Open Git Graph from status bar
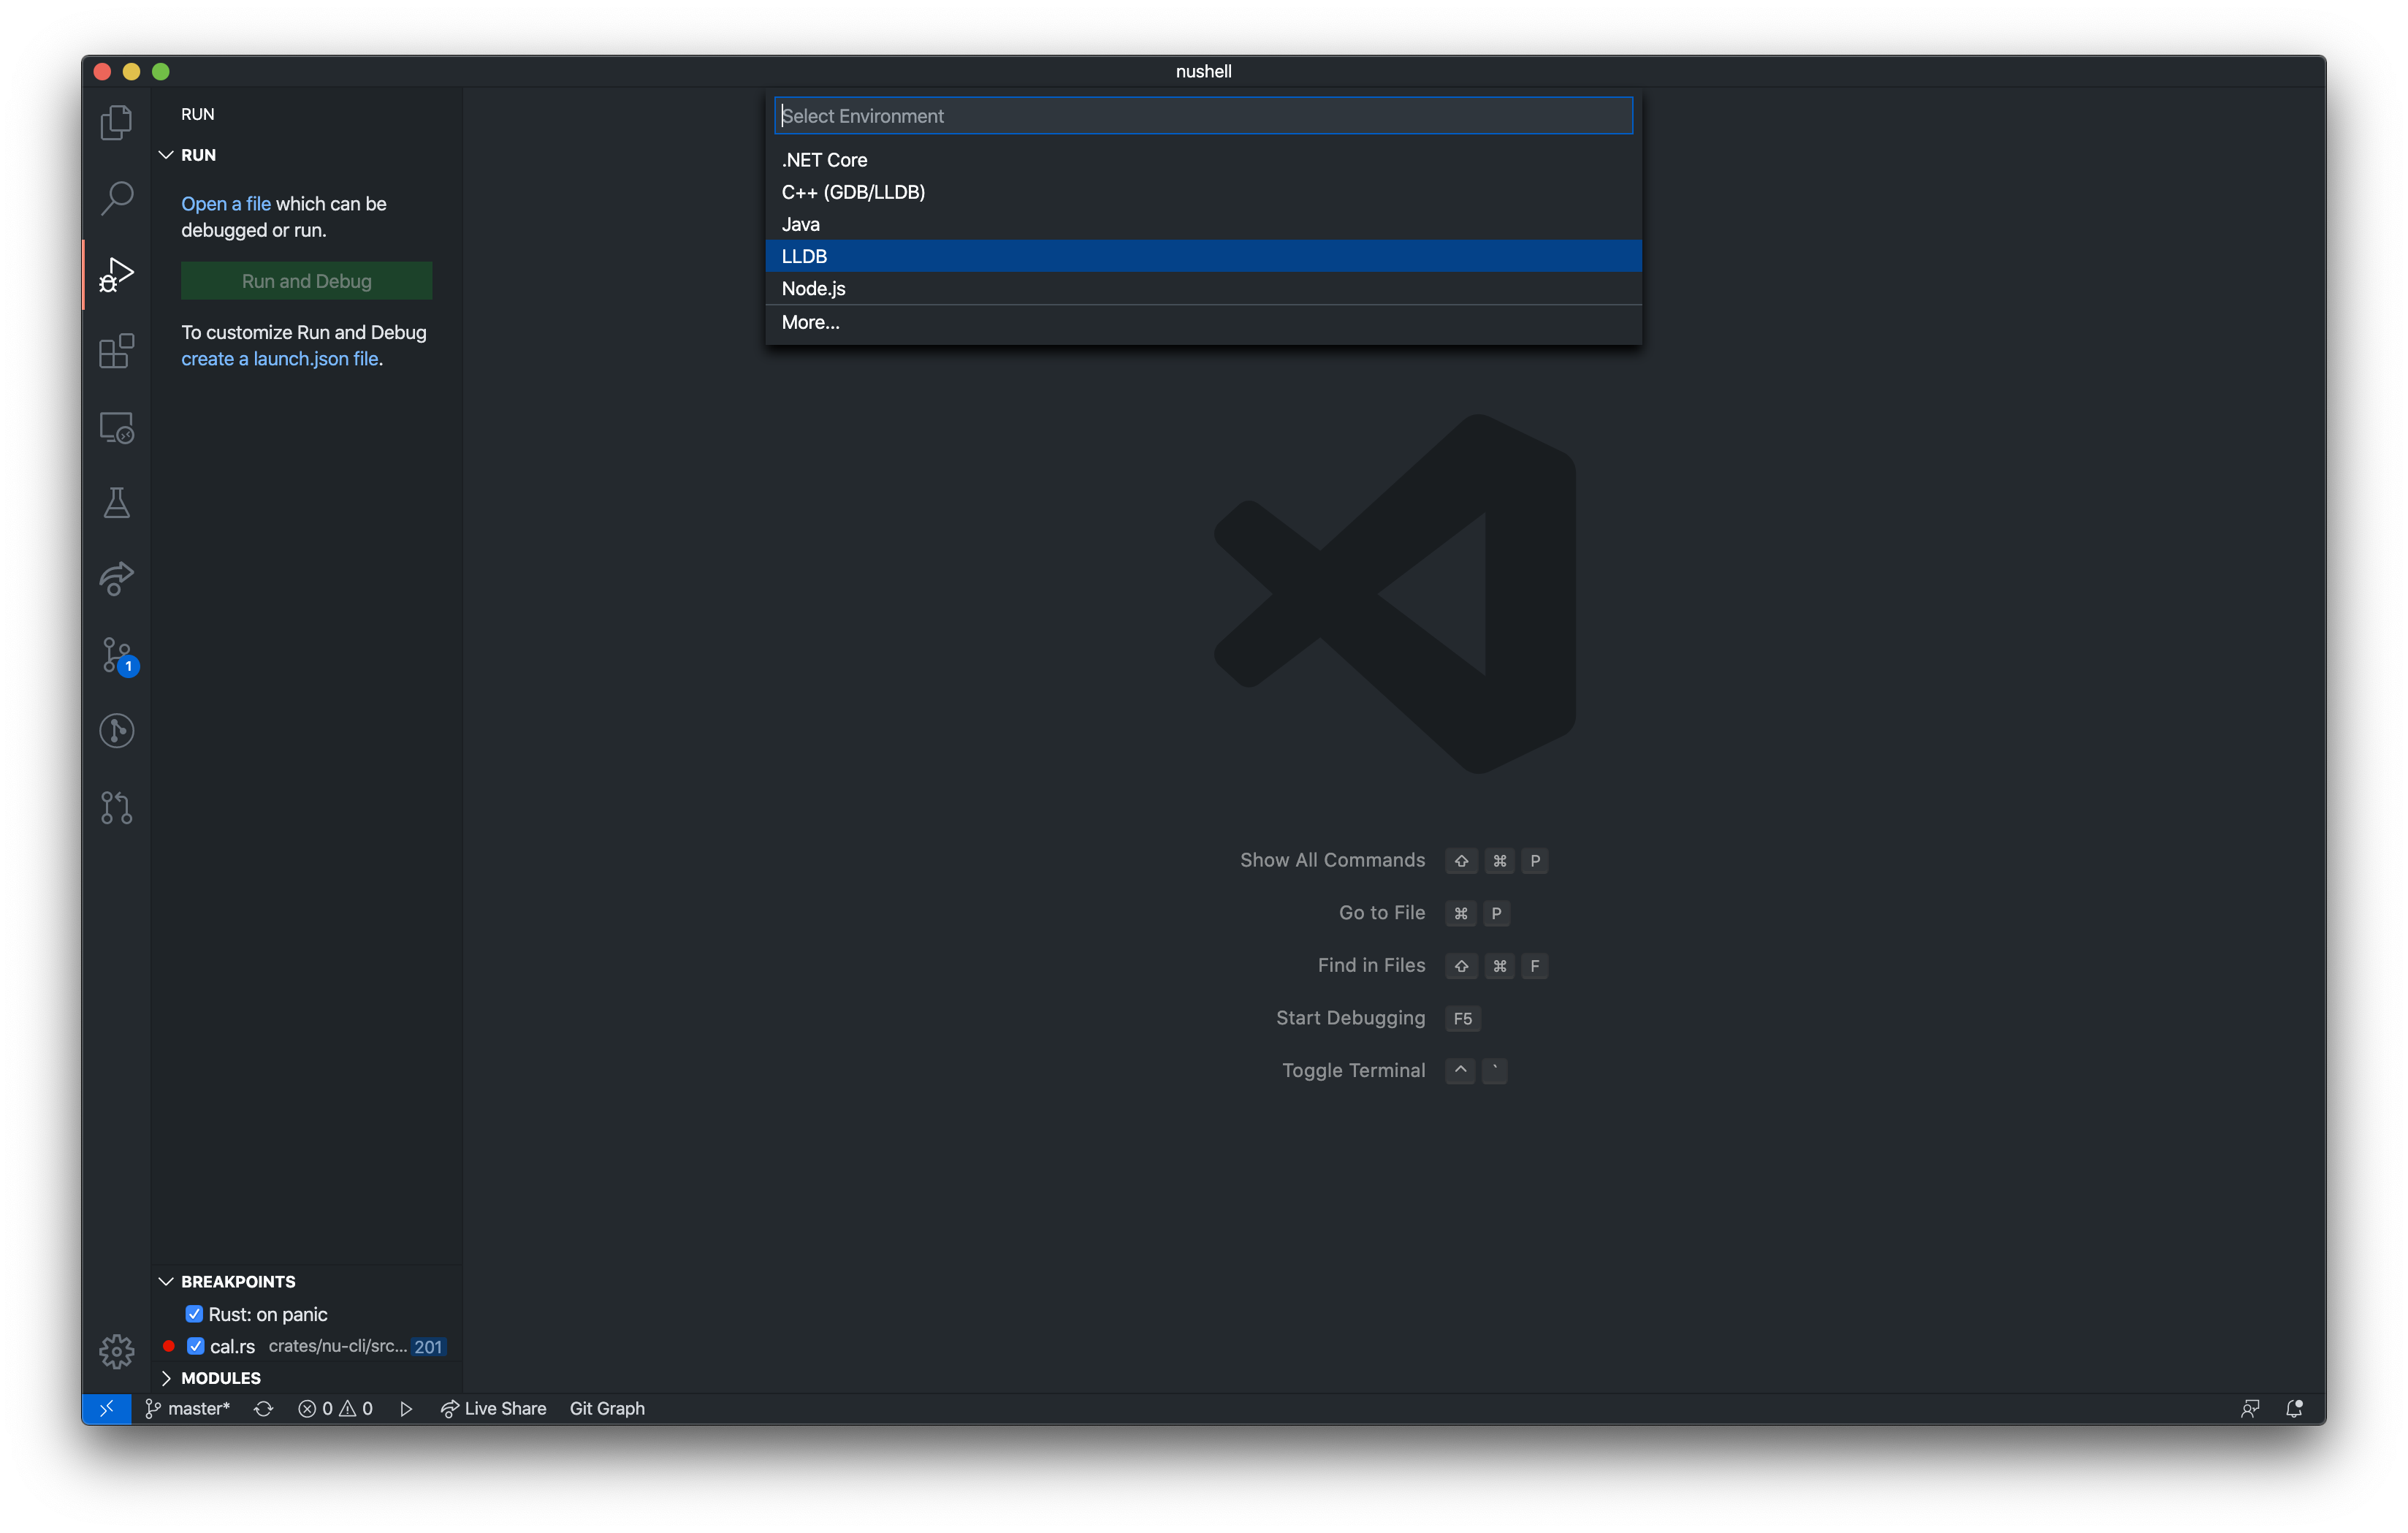The width and height of the screenshot is (2408, 1533). [x=607, y=1408]
